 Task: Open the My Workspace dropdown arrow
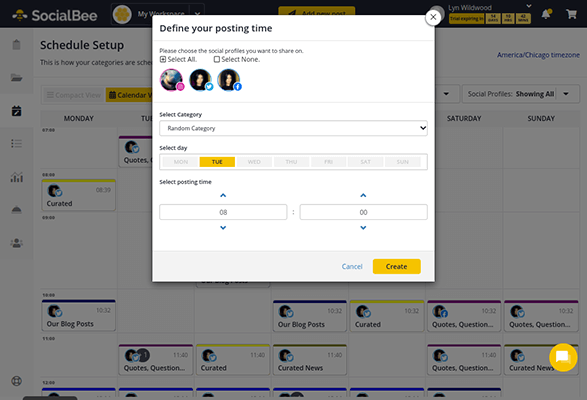point(198,14)
